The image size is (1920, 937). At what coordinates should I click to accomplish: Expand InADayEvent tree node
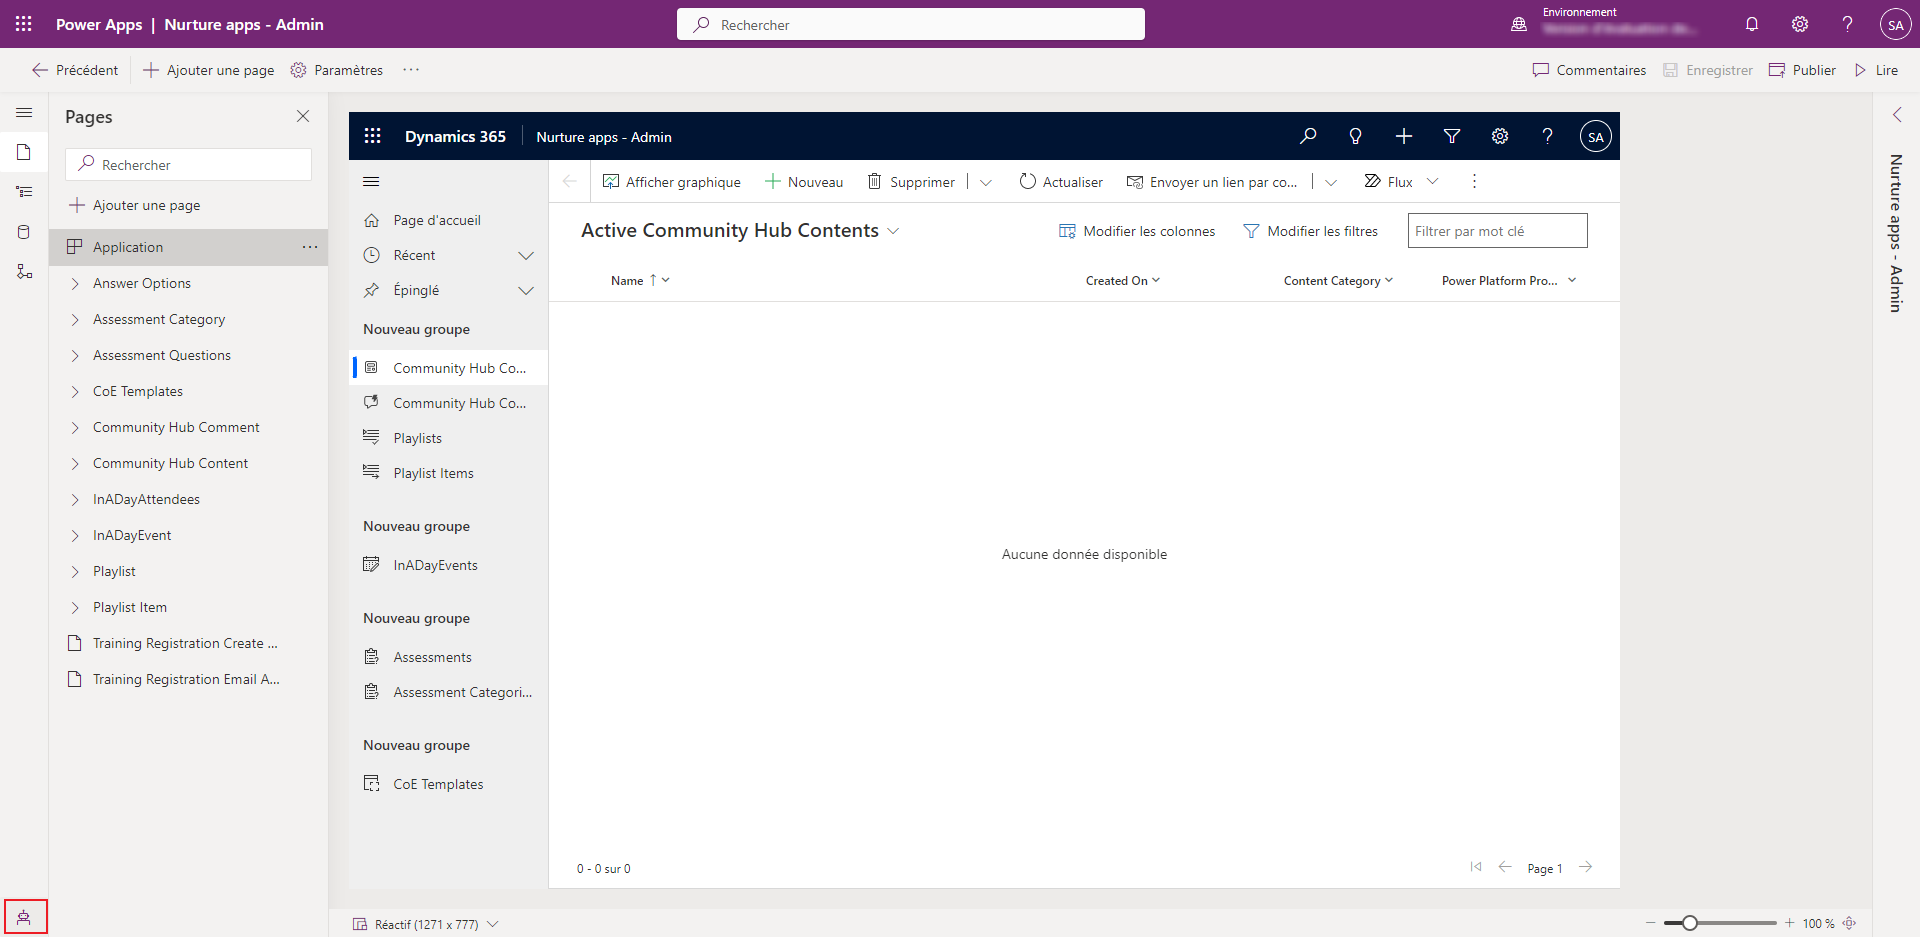click(75, 536)
